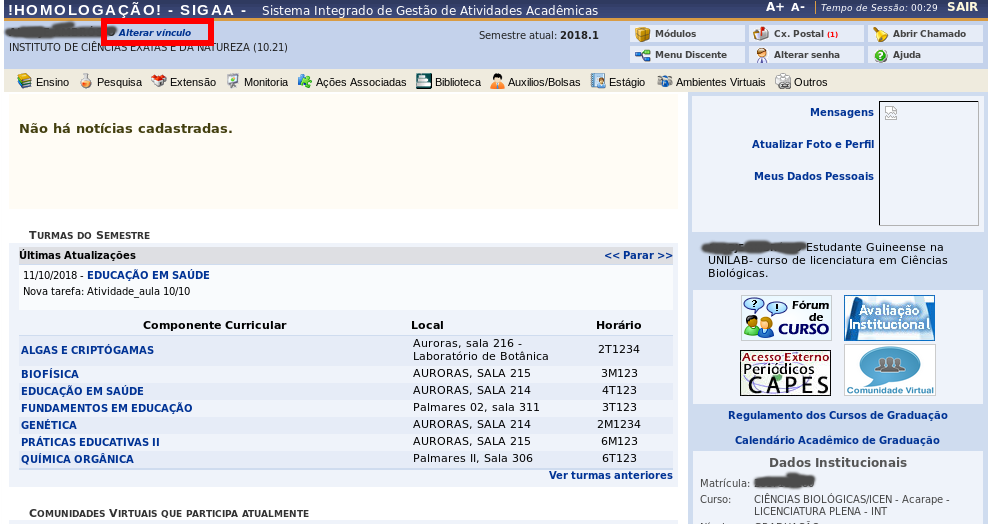The width and height of the screenshot is (991, 524).
Task: Open Ver turmas anteriores link
Action: tap(610, 475)
